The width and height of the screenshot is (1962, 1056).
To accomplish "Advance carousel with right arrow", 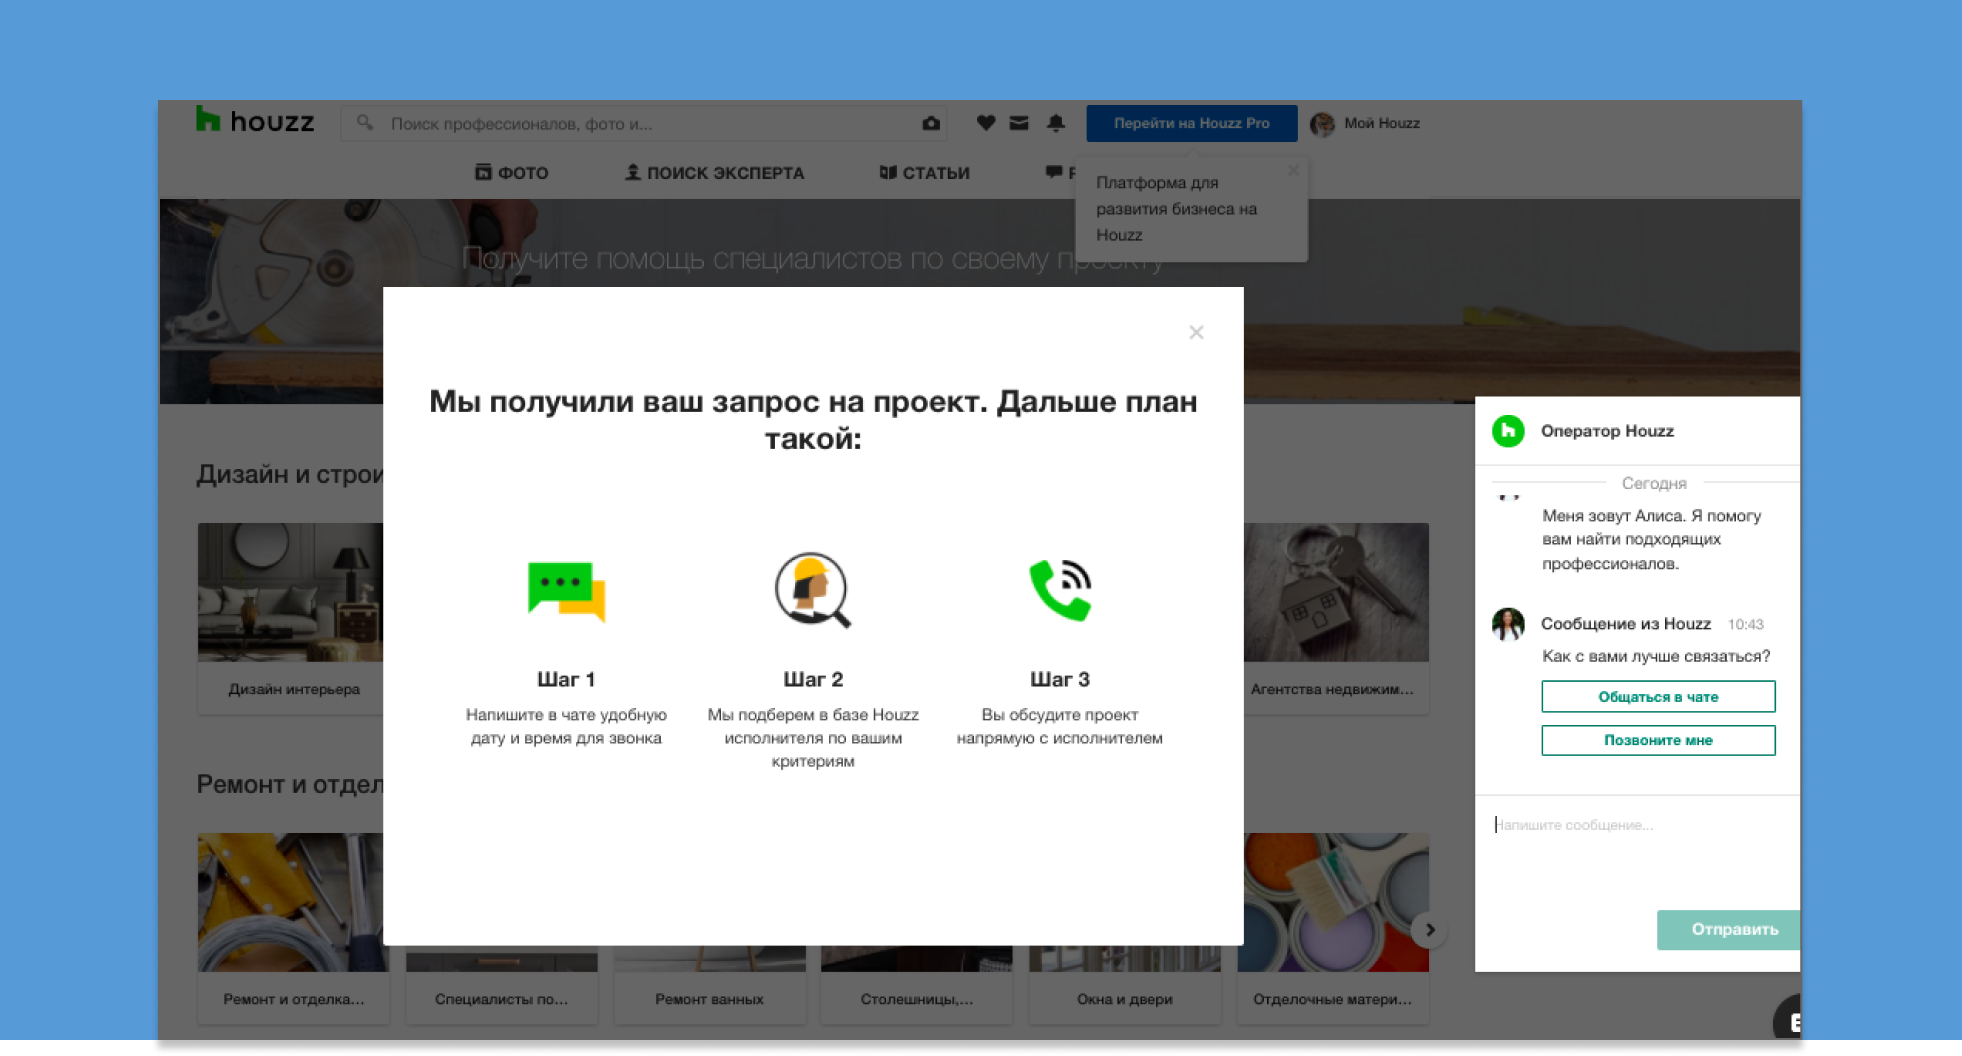I will click(x=1430, y=930).
